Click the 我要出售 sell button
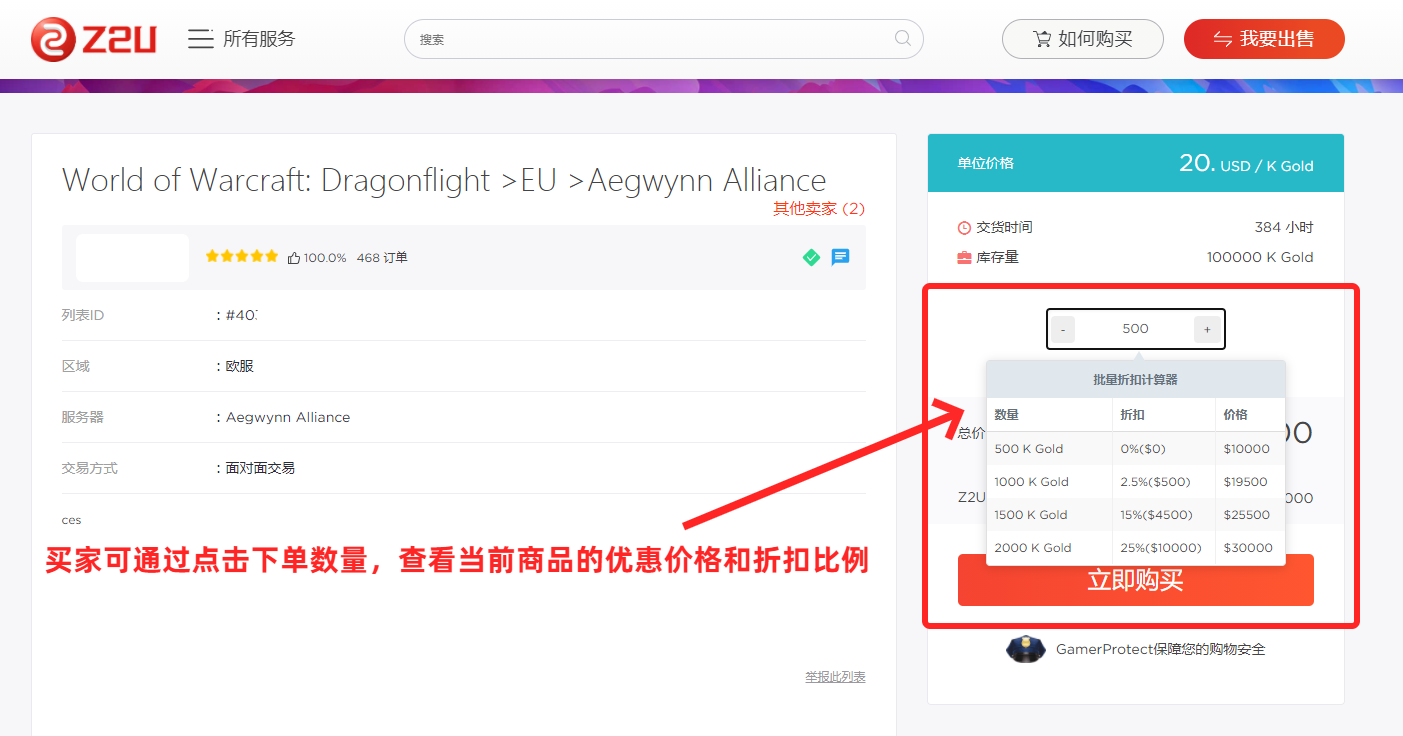Screen dimensions: 1403x736 pos(1264,39)
